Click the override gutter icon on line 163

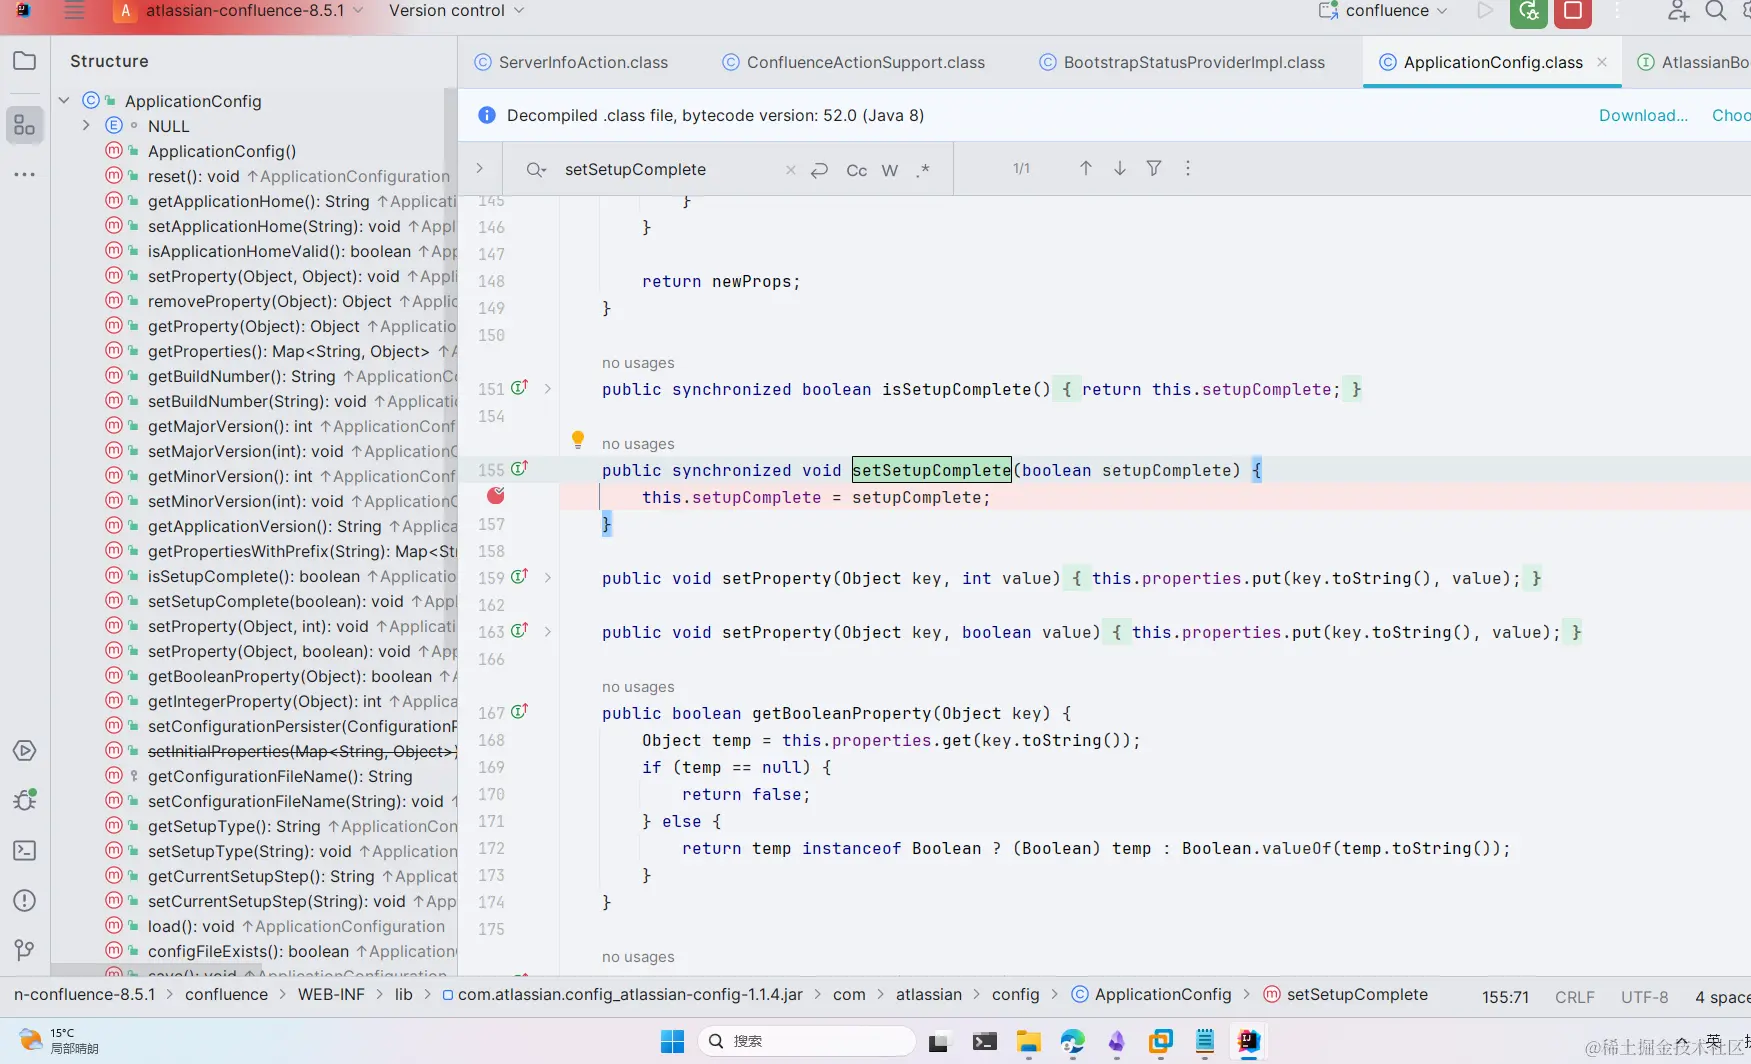click(x=519, y=631)
